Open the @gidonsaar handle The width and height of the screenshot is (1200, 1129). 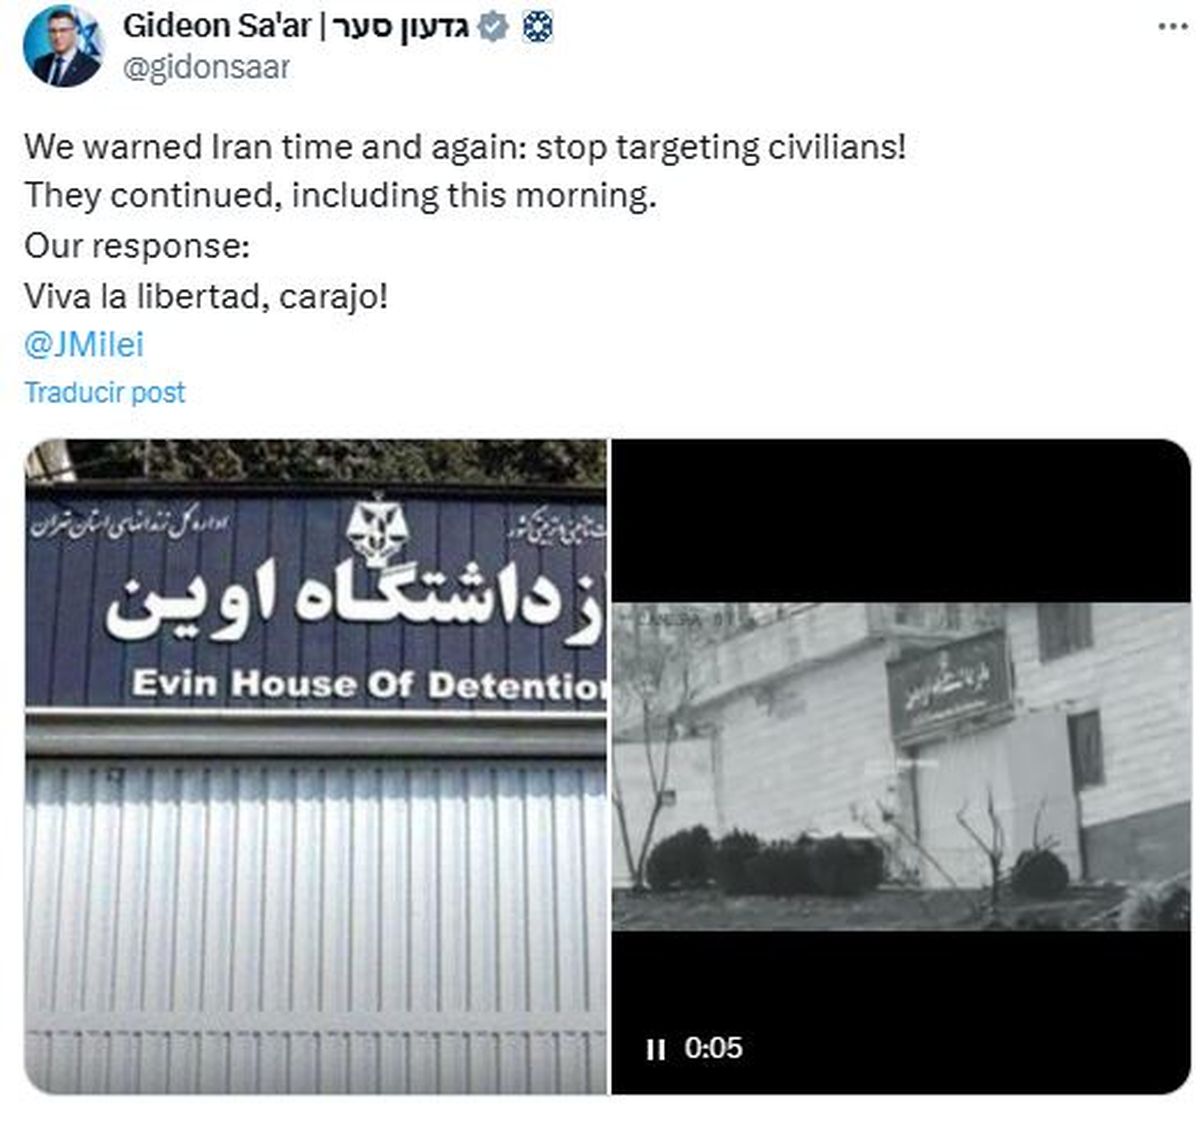pyautogui.click(x=206, y=67)
